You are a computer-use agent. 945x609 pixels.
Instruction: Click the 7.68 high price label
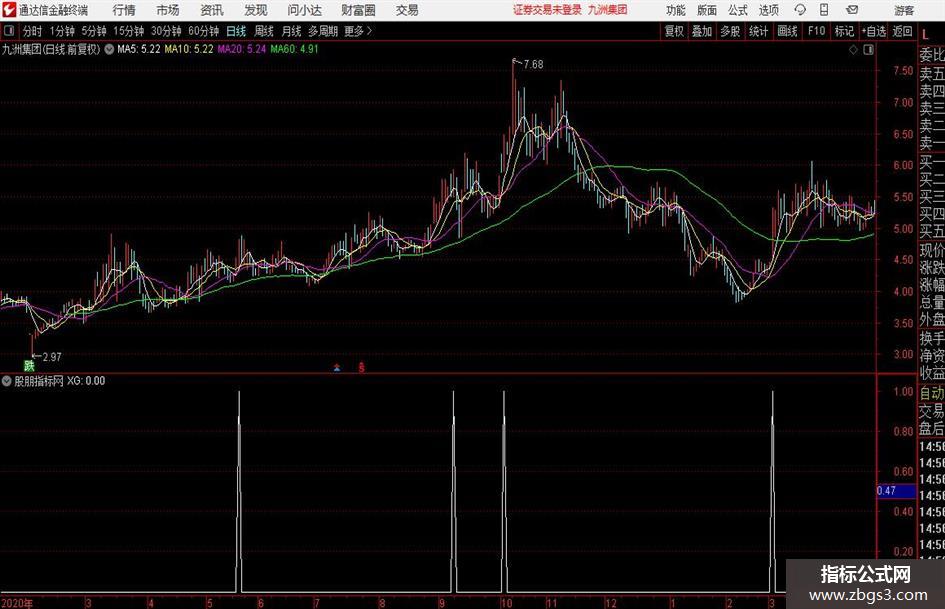tap(533, 65)
